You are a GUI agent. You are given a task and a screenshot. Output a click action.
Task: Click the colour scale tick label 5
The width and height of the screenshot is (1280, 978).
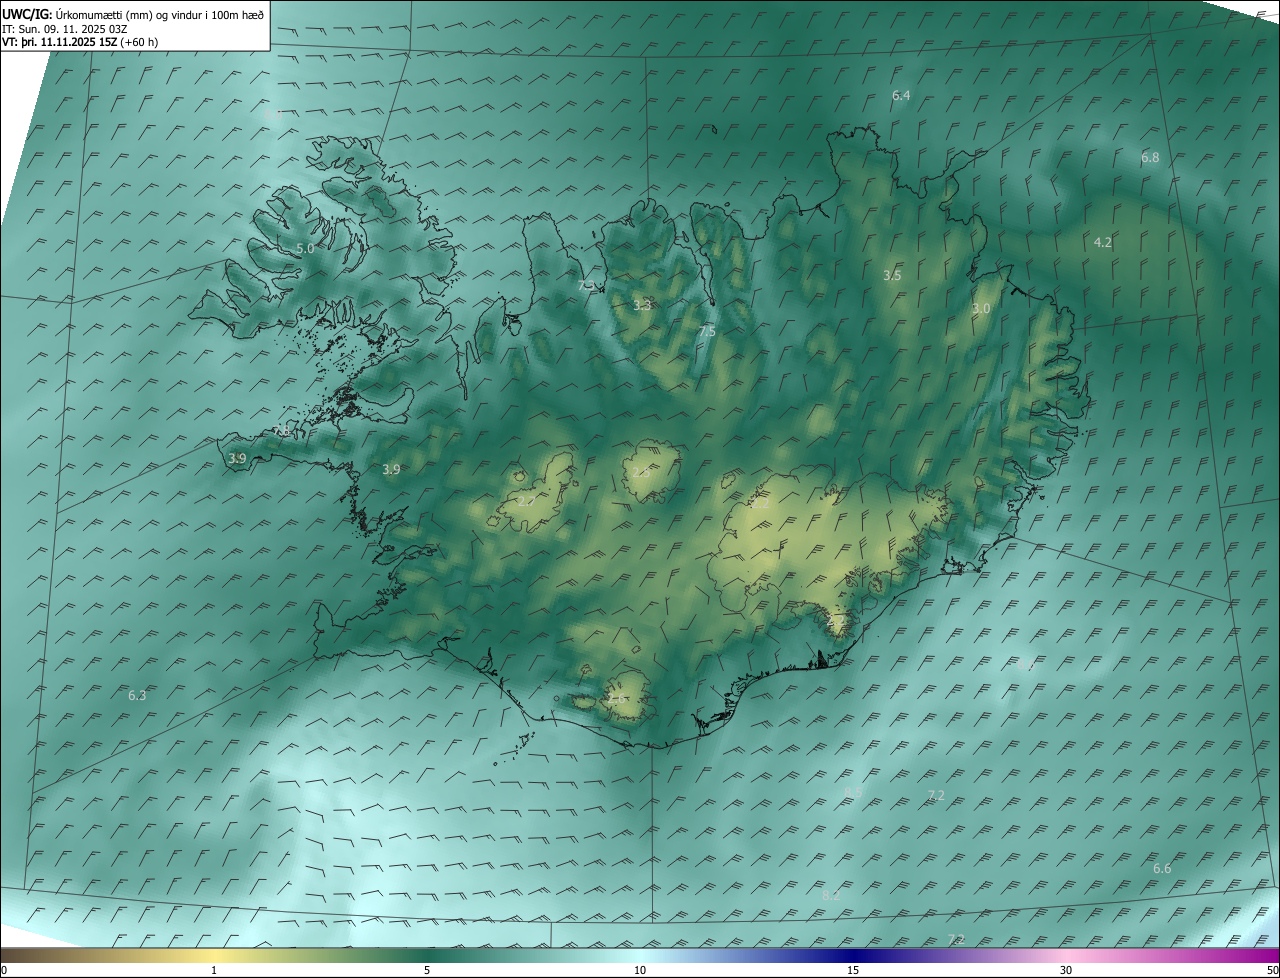427,971
